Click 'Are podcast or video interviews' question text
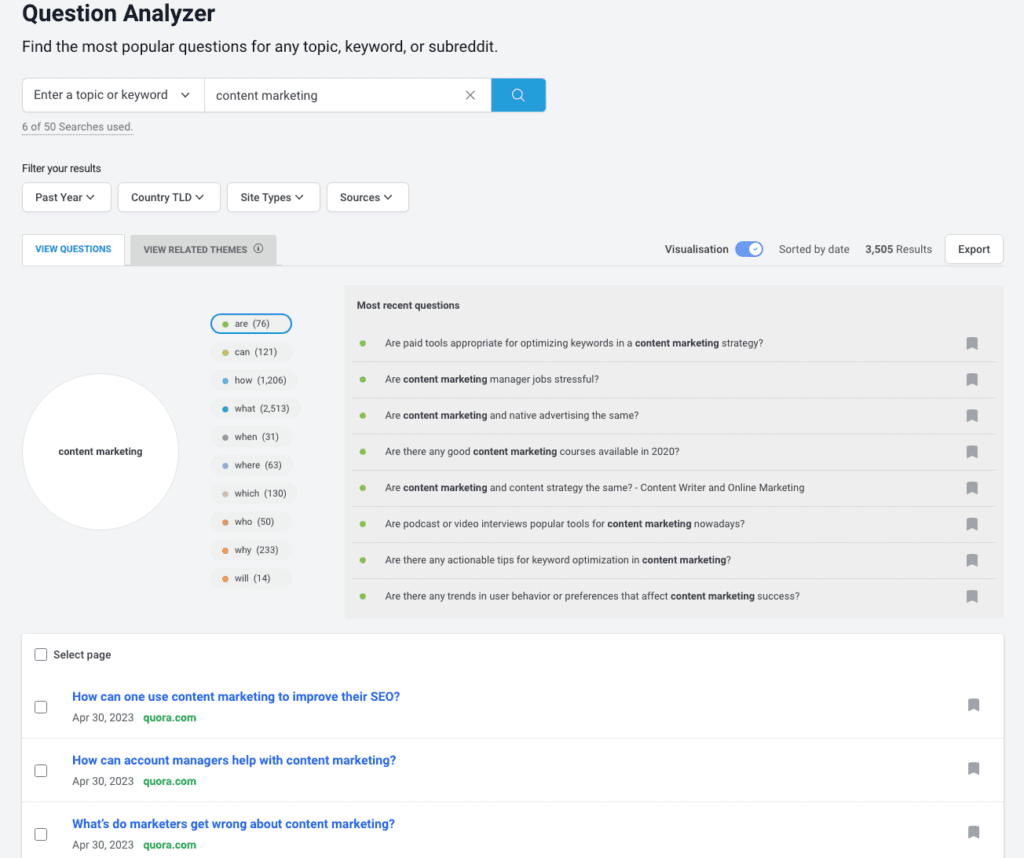1024x858 pixels. [565, 524]
